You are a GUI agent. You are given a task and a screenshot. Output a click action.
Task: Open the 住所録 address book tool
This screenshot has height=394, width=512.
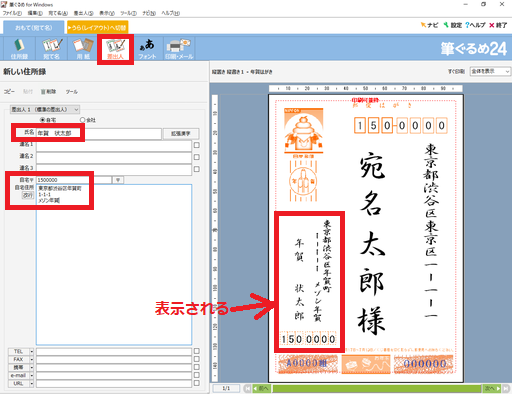[x=19, y=49]
